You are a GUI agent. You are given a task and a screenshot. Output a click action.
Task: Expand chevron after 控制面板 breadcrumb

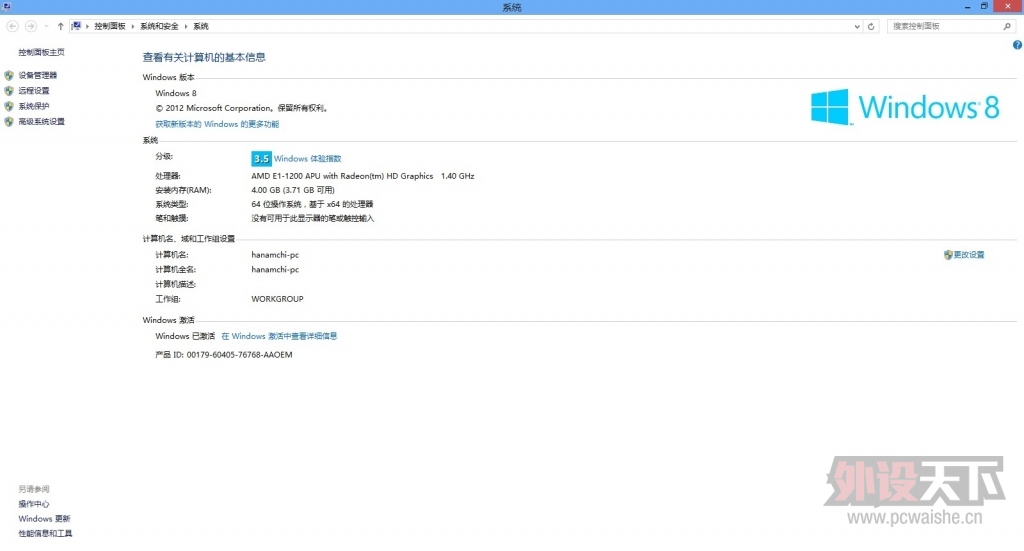[x=133, y=26]
